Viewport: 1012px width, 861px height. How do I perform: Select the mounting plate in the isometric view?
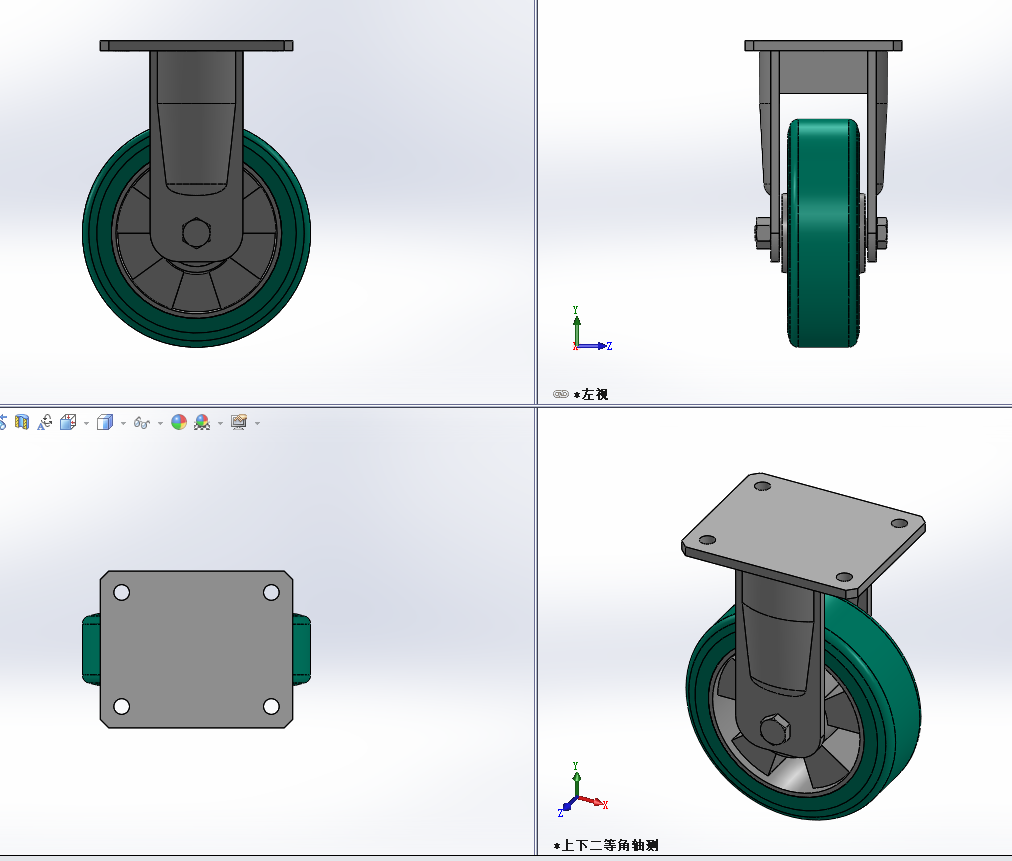point(804,532)
